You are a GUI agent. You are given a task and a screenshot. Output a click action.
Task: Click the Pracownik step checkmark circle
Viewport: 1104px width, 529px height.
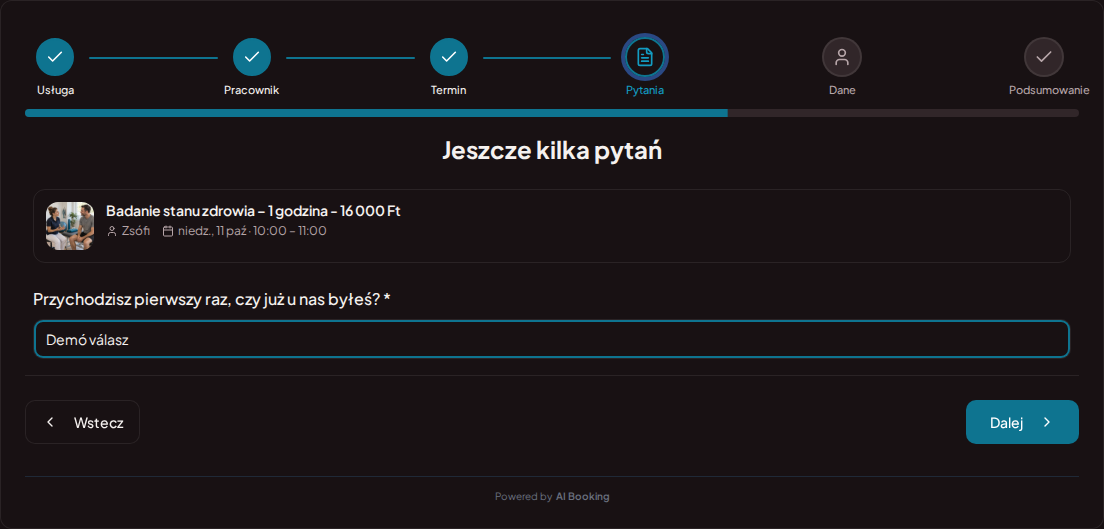(252, 57)
